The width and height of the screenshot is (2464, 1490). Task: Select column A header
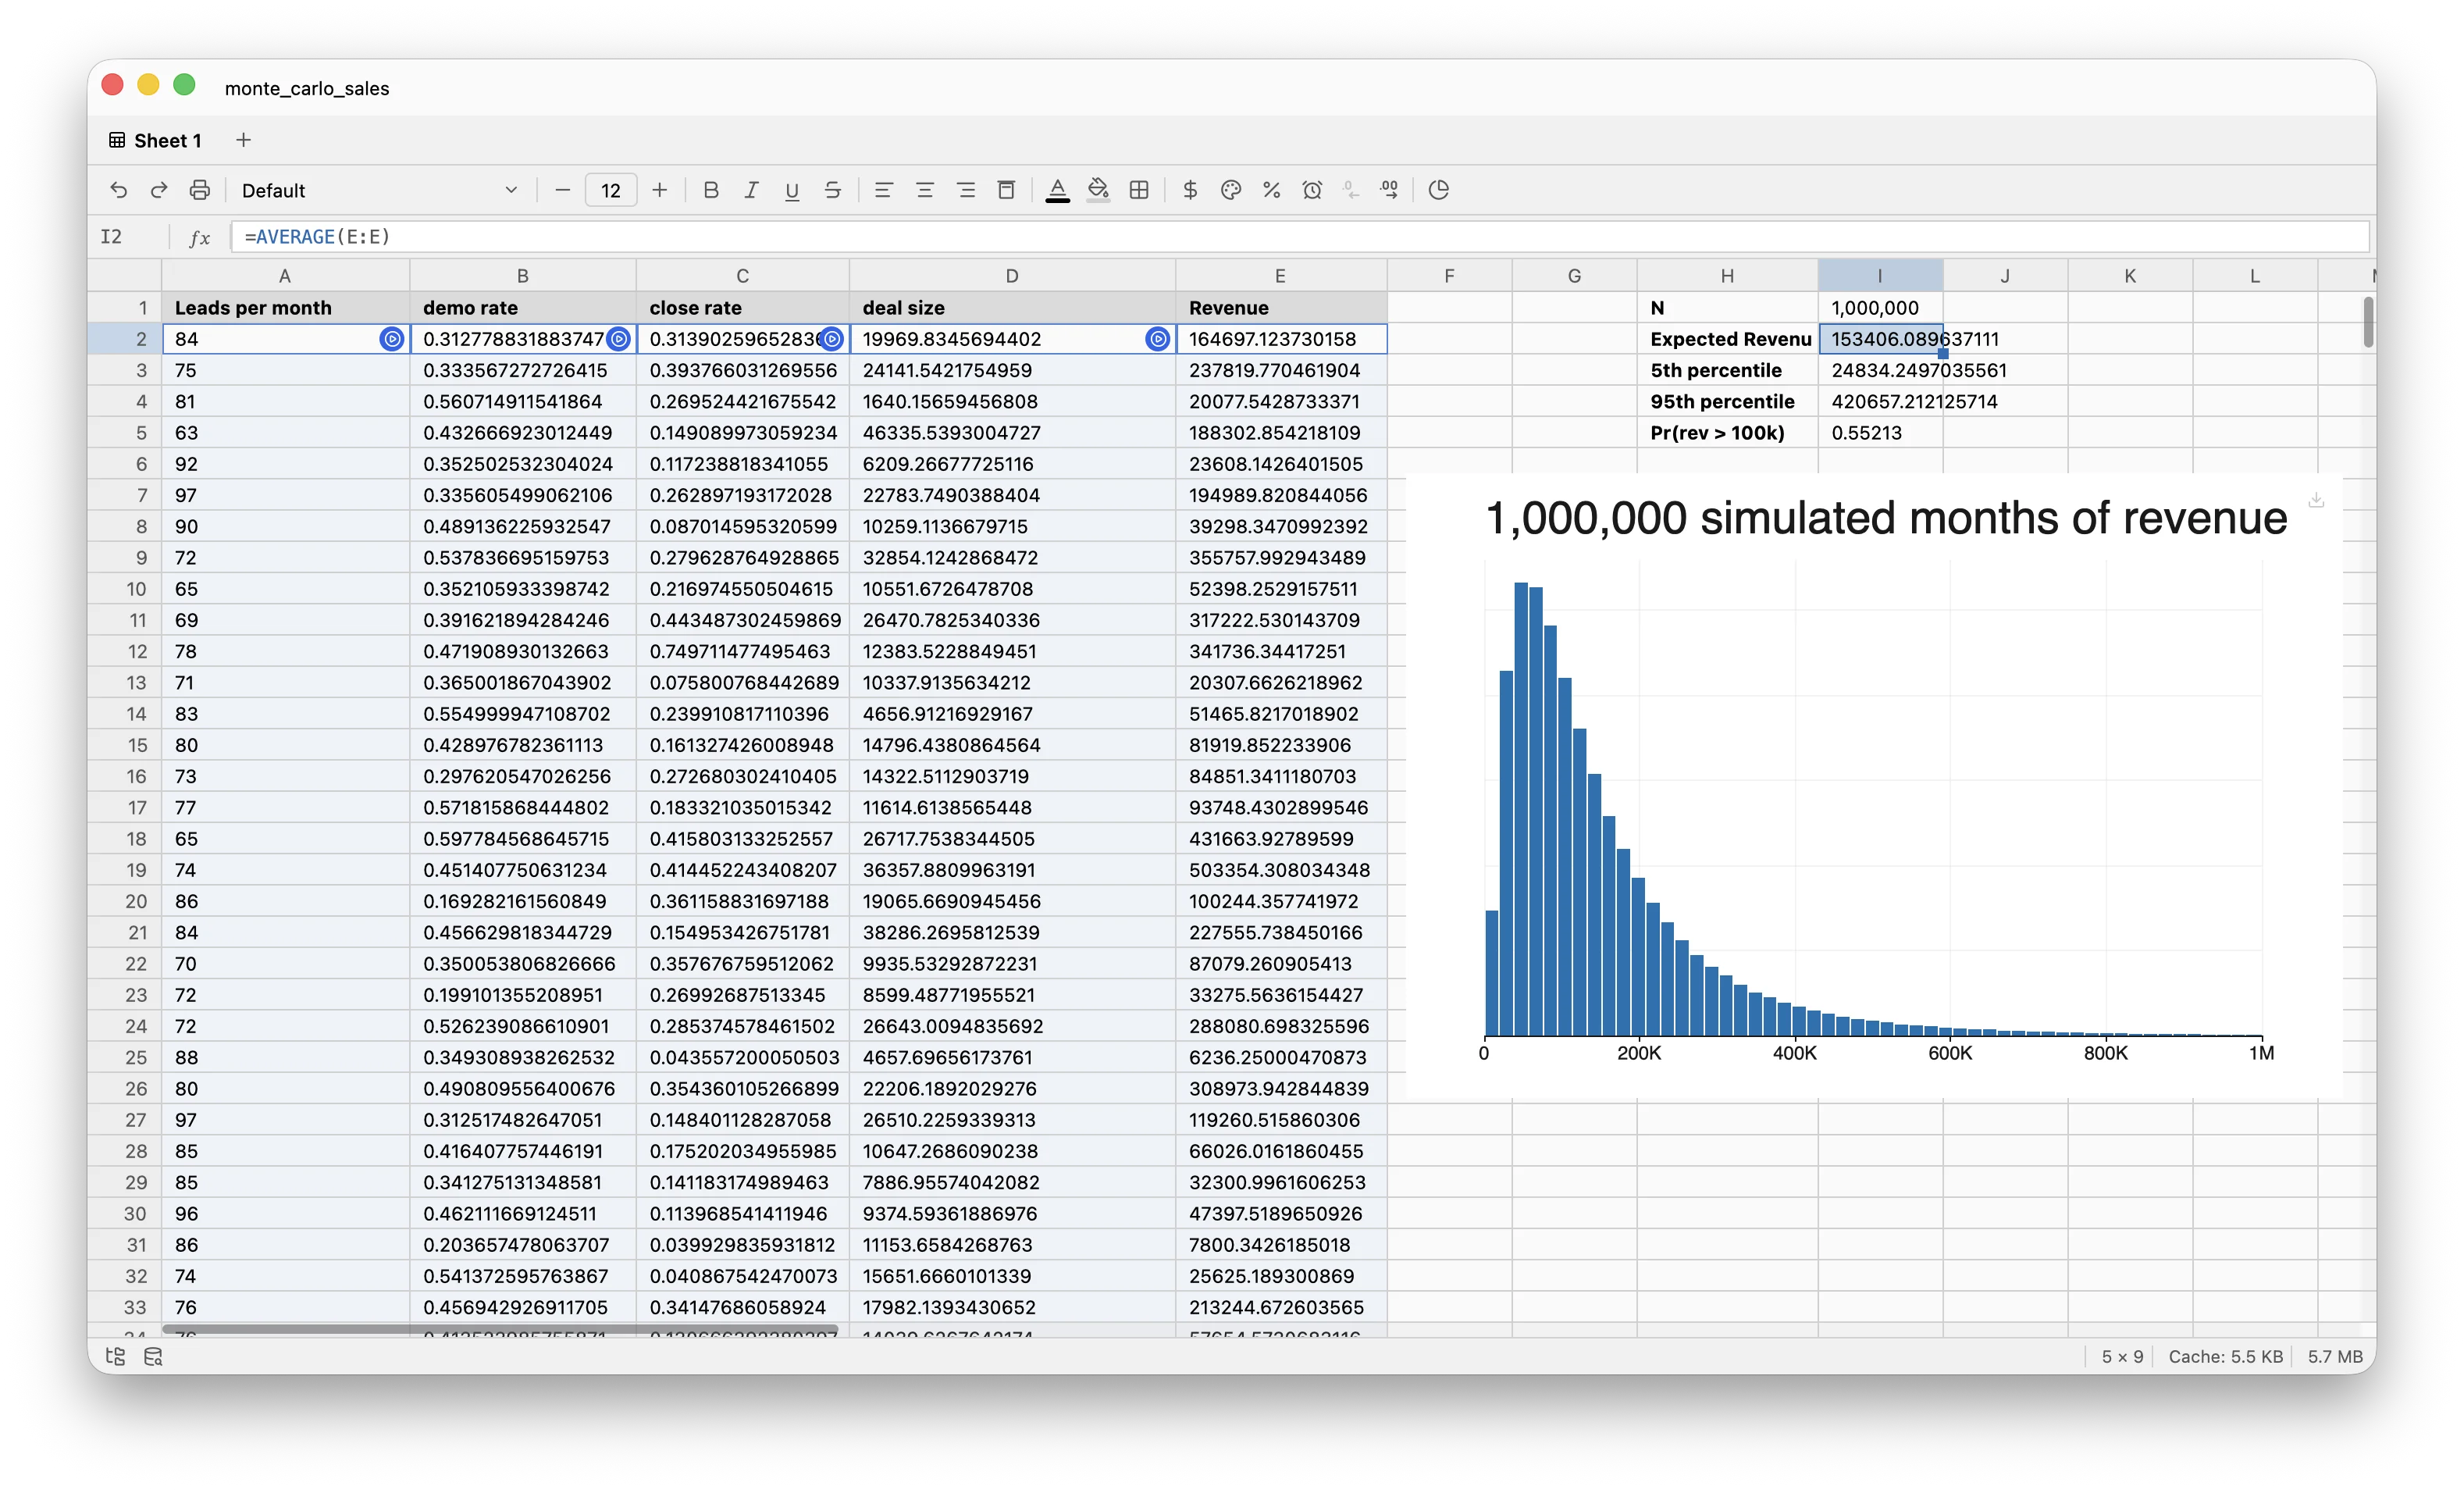tap(285, 275)
